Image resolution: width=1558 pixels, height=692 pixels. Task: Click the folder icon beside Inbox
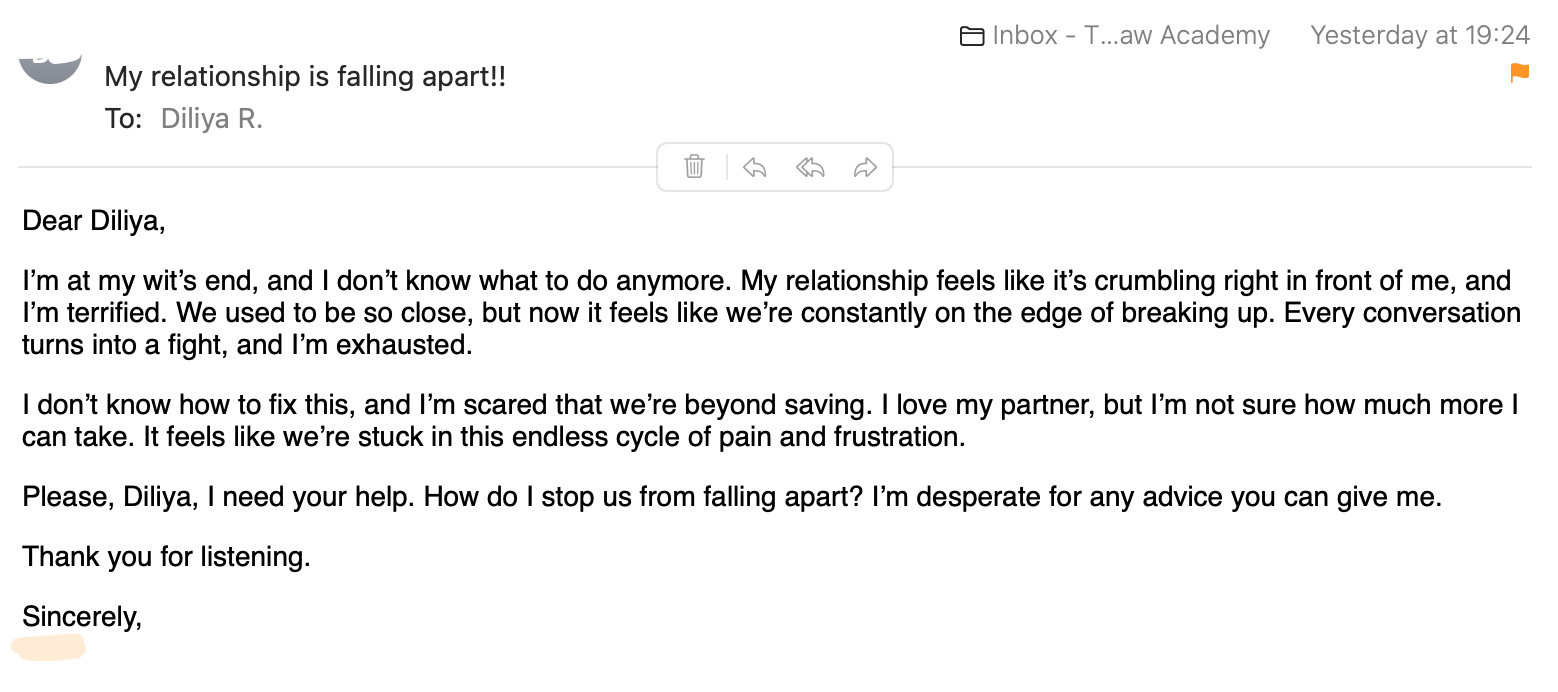pos(971,37)
